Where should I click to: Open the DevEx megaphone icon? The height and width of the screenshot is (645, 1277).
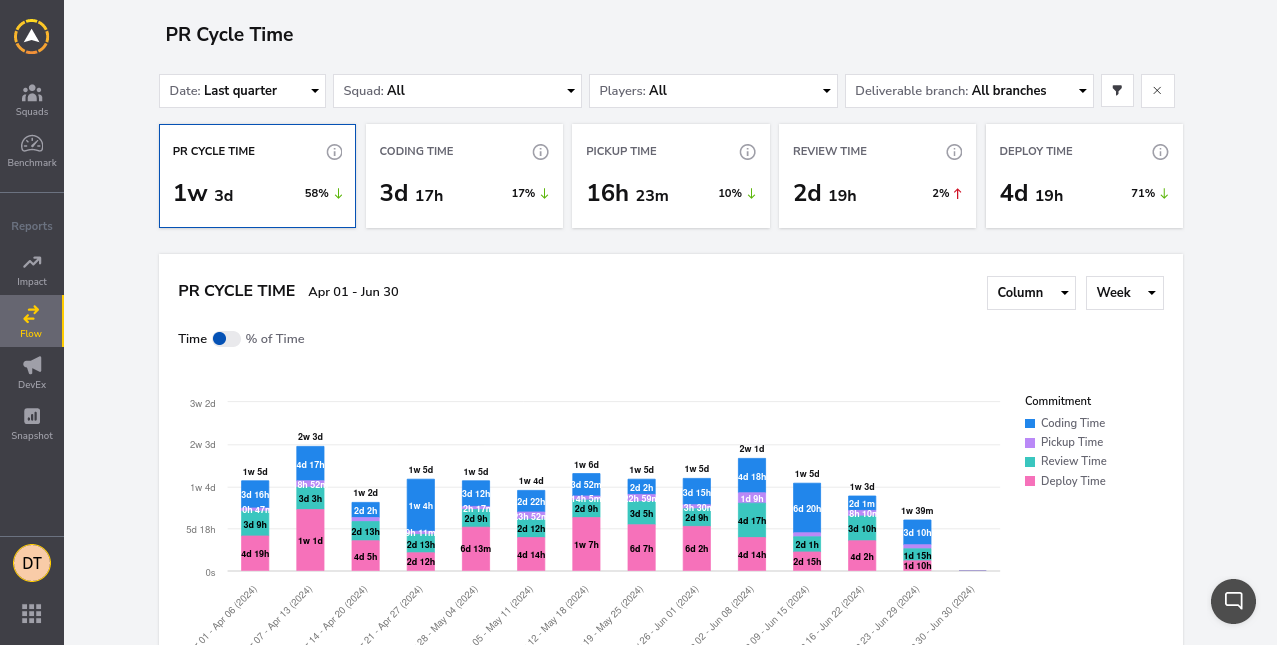coord(32,365)
